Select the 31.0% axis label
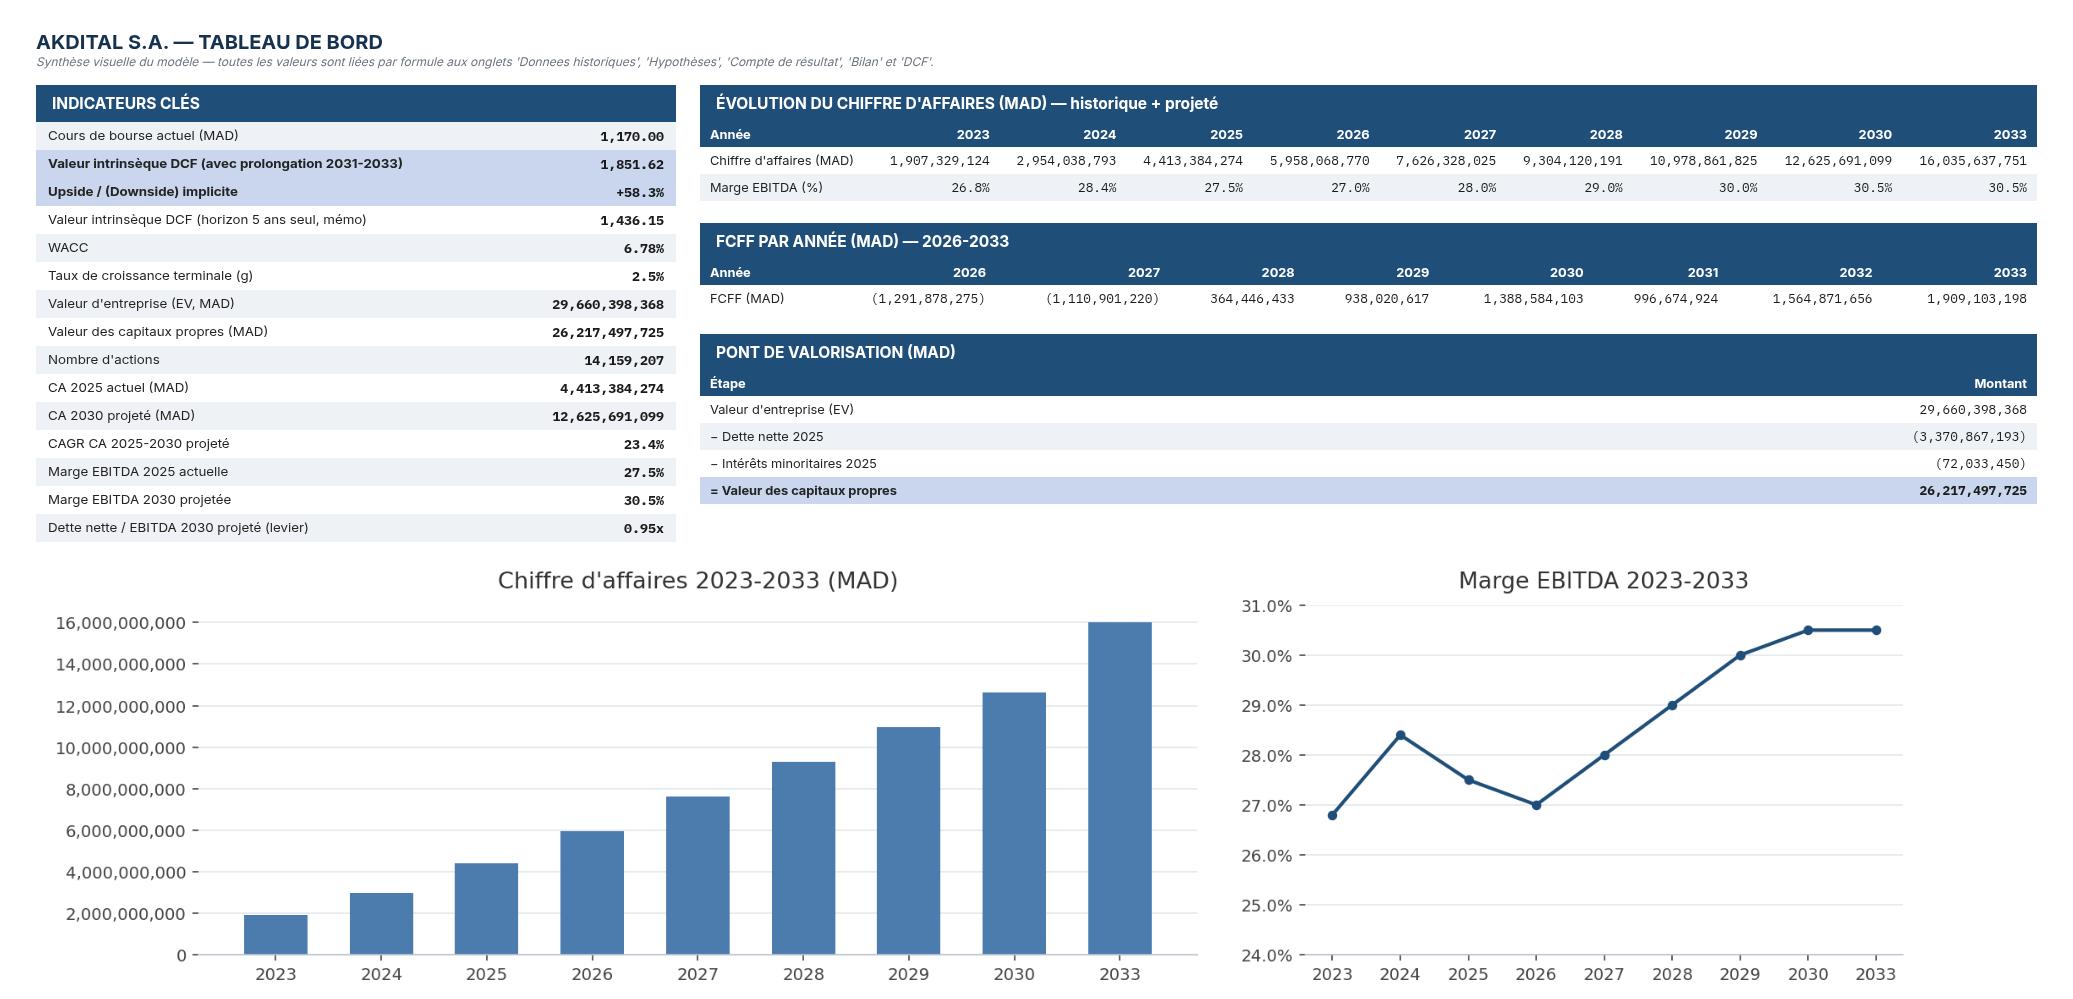 [x=1267, y=606]
